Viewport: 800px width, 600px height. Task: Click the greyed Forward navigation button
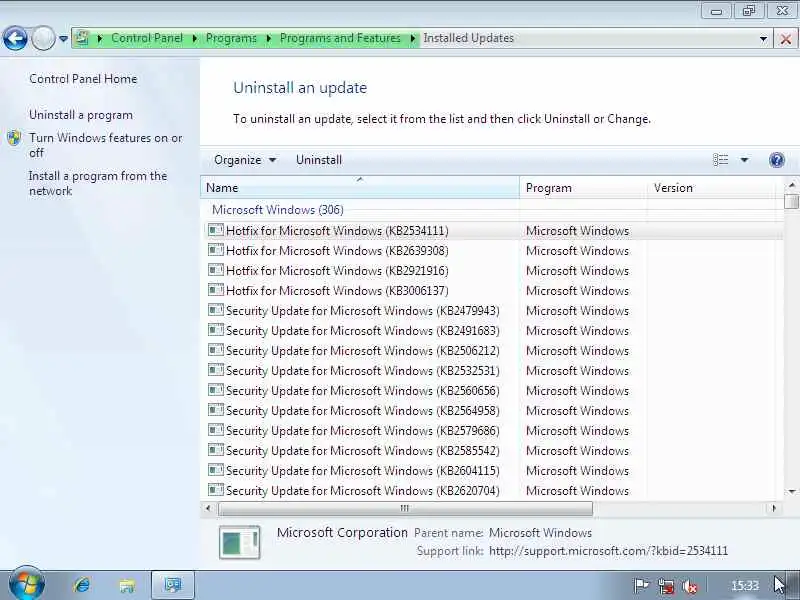[x=44, y=38]
